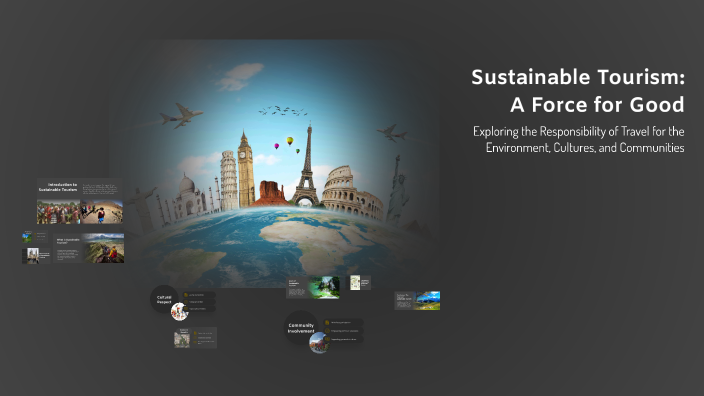Select first bullet item beside Community Involvement

point(343,322)
